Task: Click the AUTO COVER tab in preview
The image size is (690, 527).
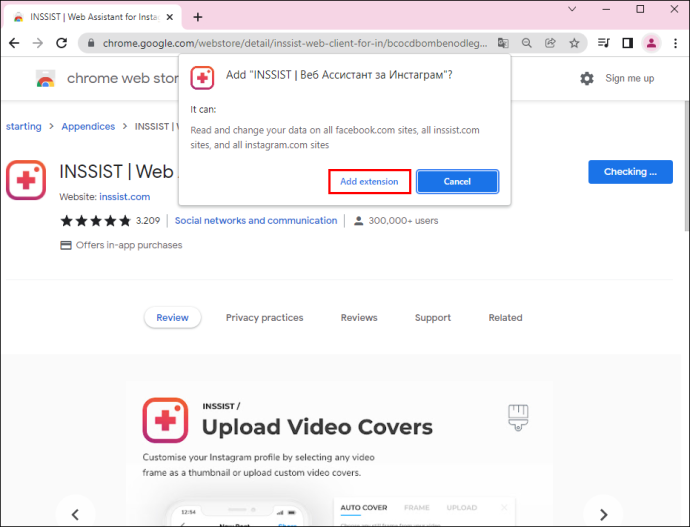Action: pos(364,508)
